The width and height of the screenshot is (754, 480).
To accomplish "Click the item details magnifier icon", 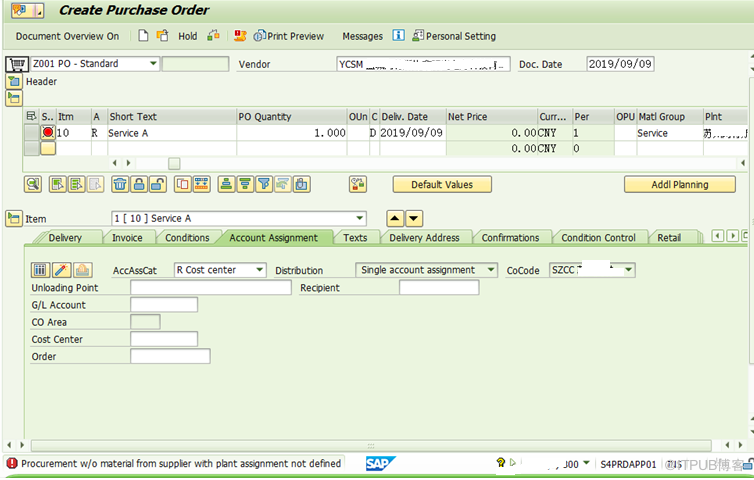I will (x=33, y=184).
